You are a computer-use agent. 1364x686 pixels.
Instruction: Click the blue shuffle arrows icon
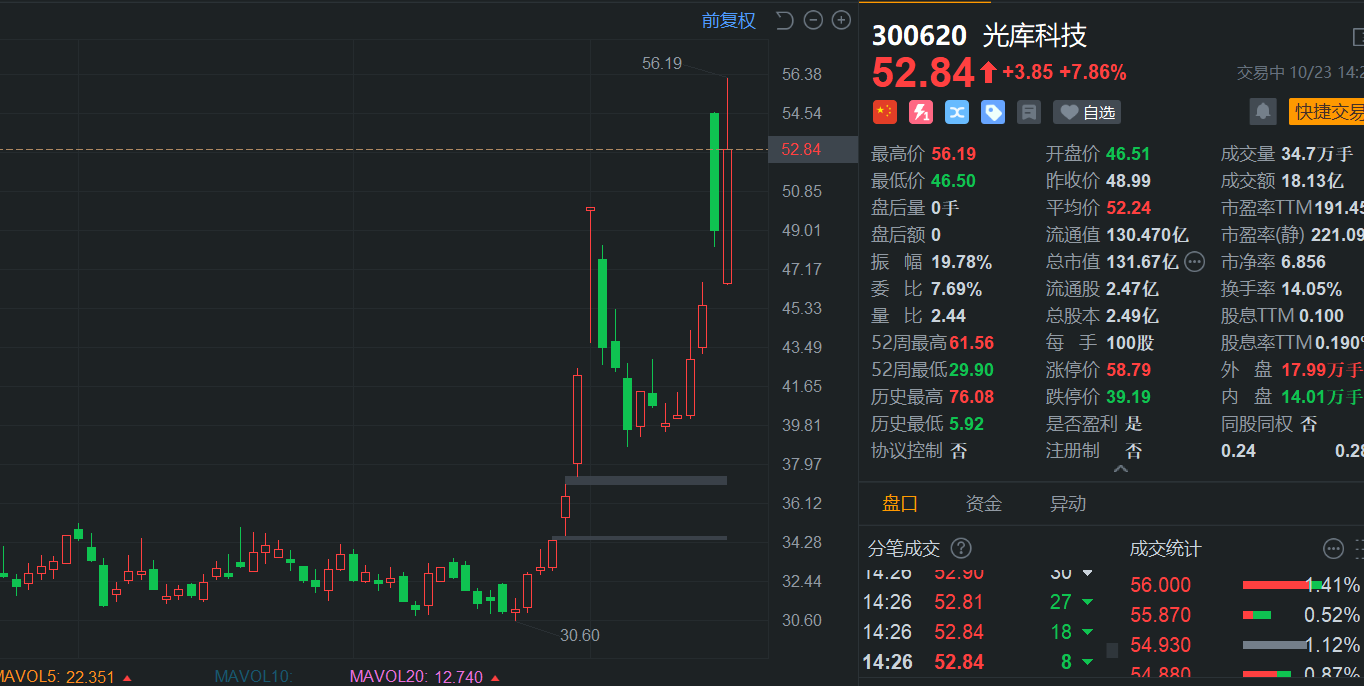click(x=956, y=112)
